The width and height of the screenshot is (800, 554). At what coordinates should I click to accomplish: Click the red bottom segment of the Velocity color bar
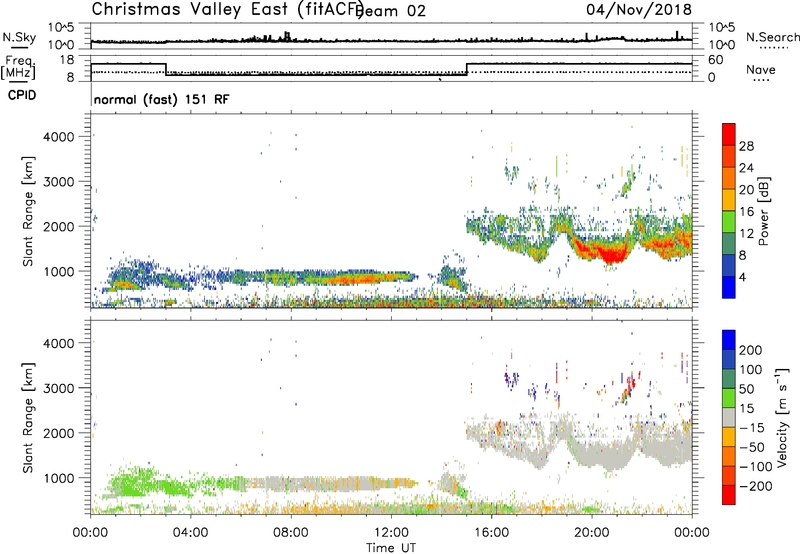tap(729, 495)
